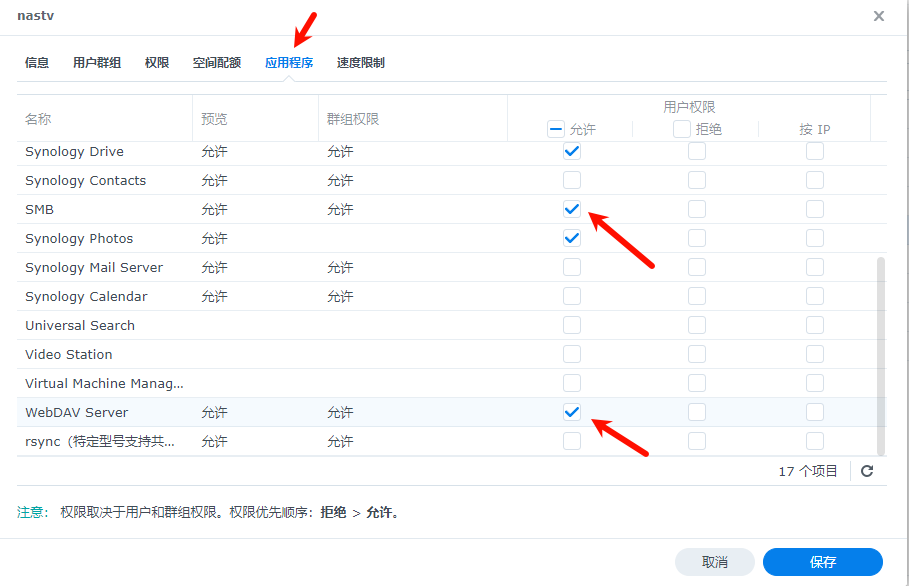Viewport: 909px width, 586px height.
Task: Go to the 权限 tab
Action: click(x=157, y=63)
